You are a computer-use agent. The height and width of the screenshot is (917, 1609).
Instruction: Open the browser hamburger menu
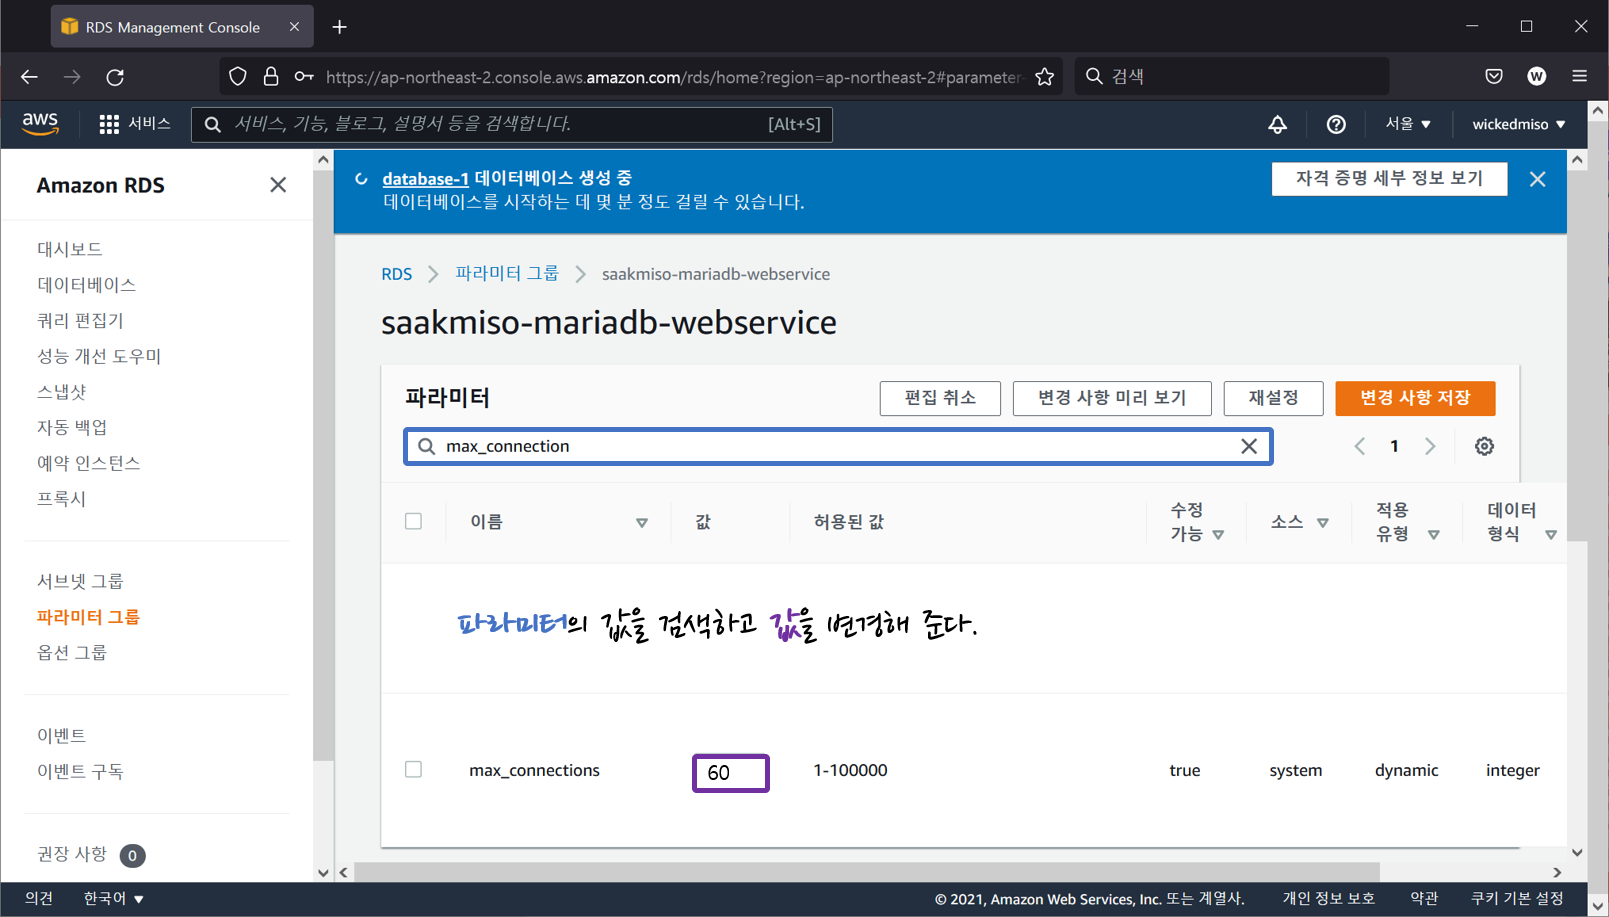[x=1580, y=77]
